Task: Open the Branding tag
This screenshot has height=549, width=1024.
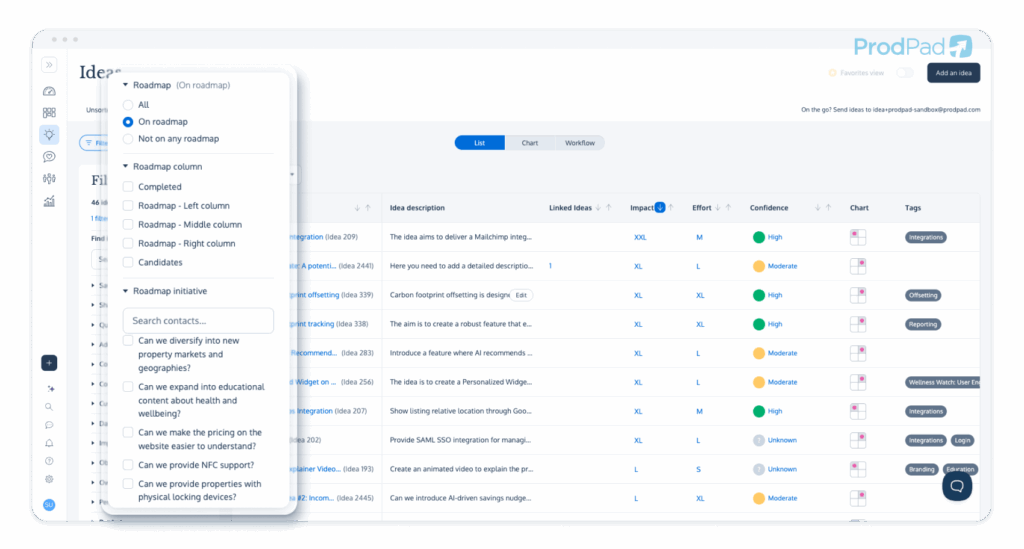Action: coord(921,469)
